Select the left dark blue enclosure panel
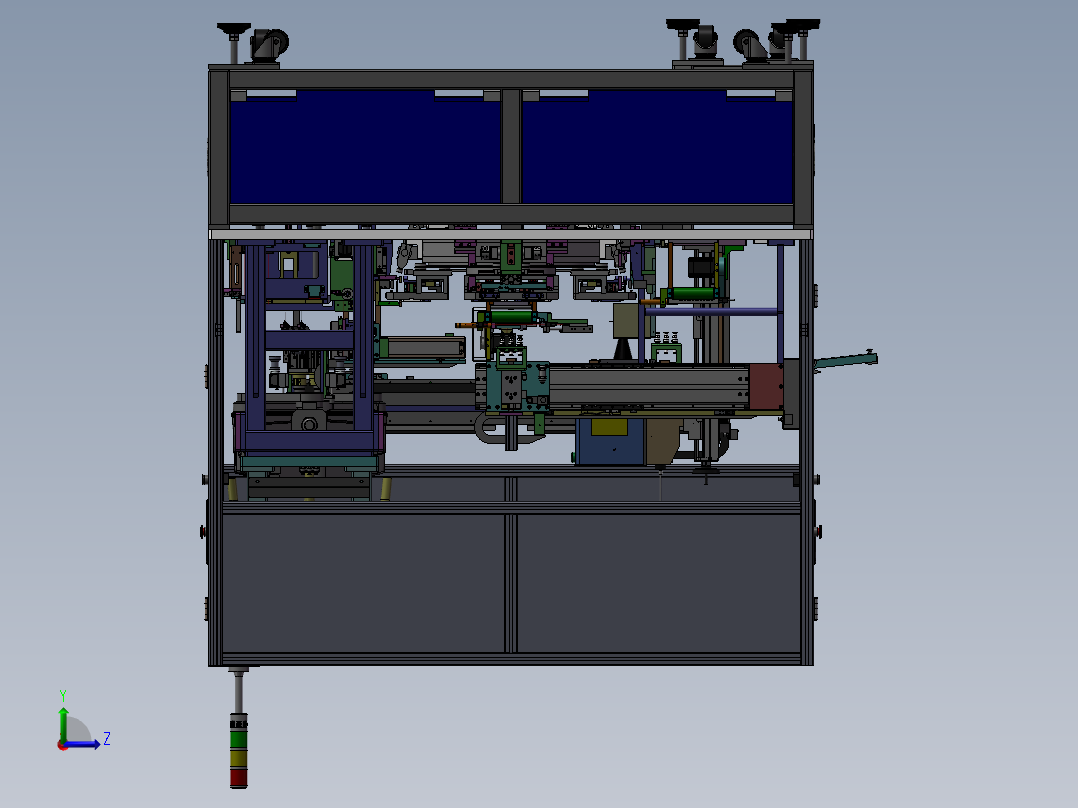Image resolution: width=1078 pixels, height=808 pixels. 365,146
